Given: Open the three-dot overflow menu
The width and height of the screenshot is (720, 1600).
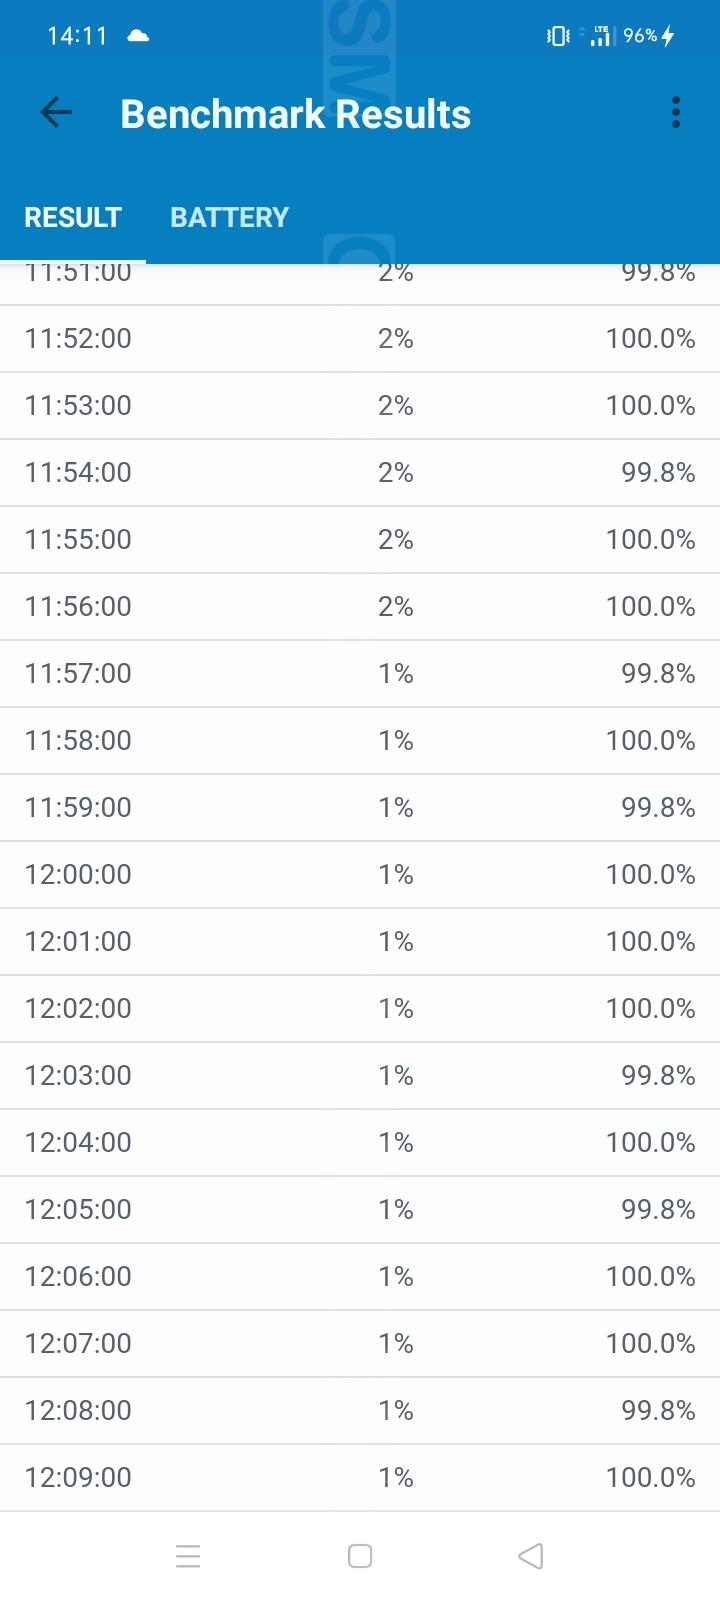Looking at the screenshot, I should tap(676, 113).
